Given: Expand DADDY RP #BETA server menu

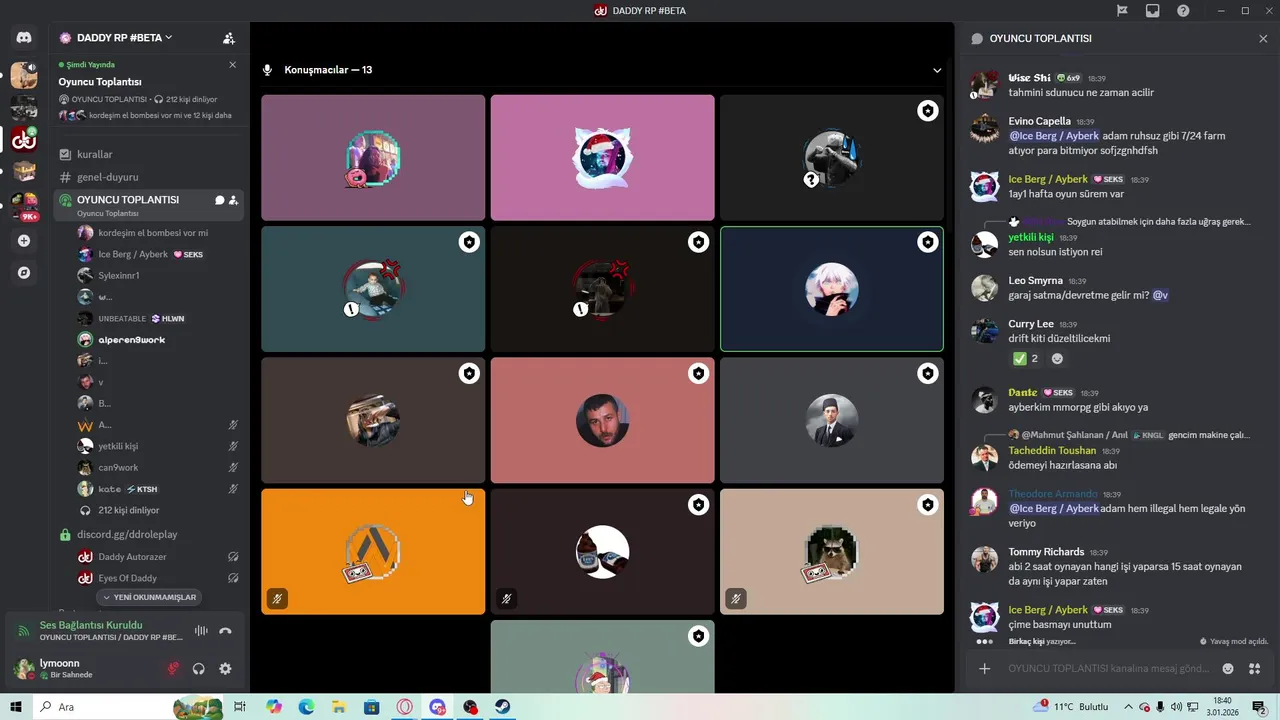Looking at the screenshot, I should tap(125, 38).
